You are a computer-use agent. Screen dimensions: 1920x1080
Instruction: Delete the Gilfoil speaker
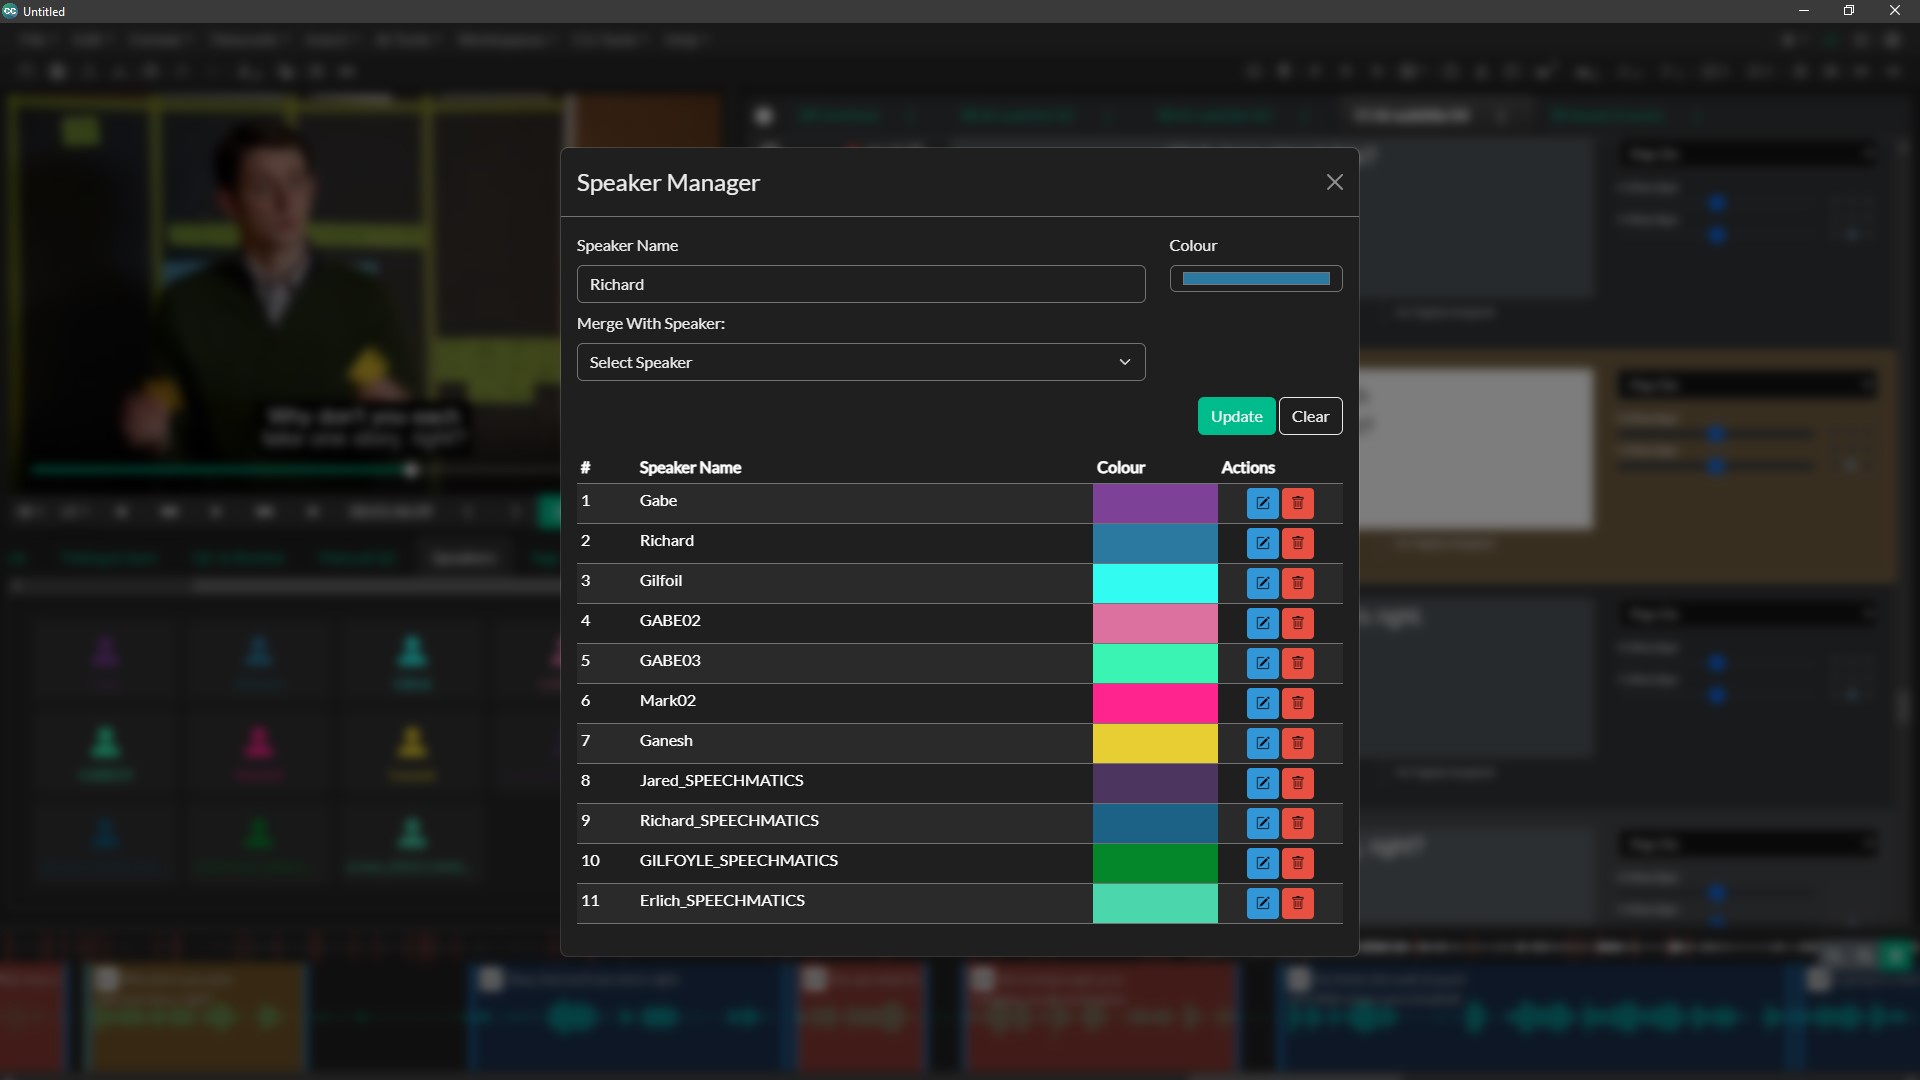tap(1298, 583)
